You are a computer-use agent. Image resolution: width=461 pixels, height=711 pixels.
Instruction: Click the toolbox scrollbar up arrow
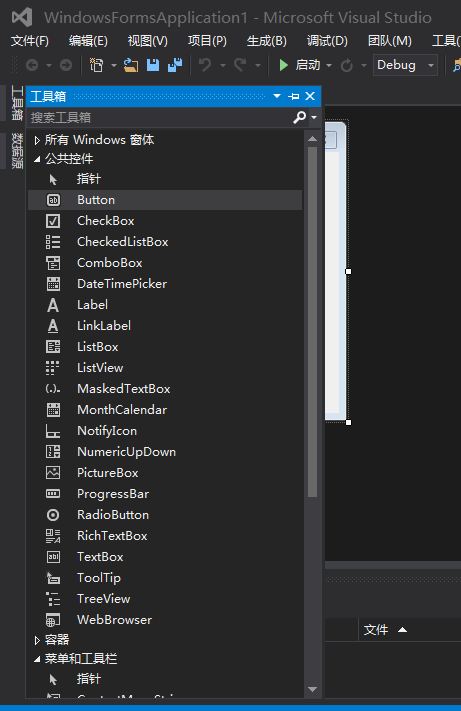coord(312,138)
